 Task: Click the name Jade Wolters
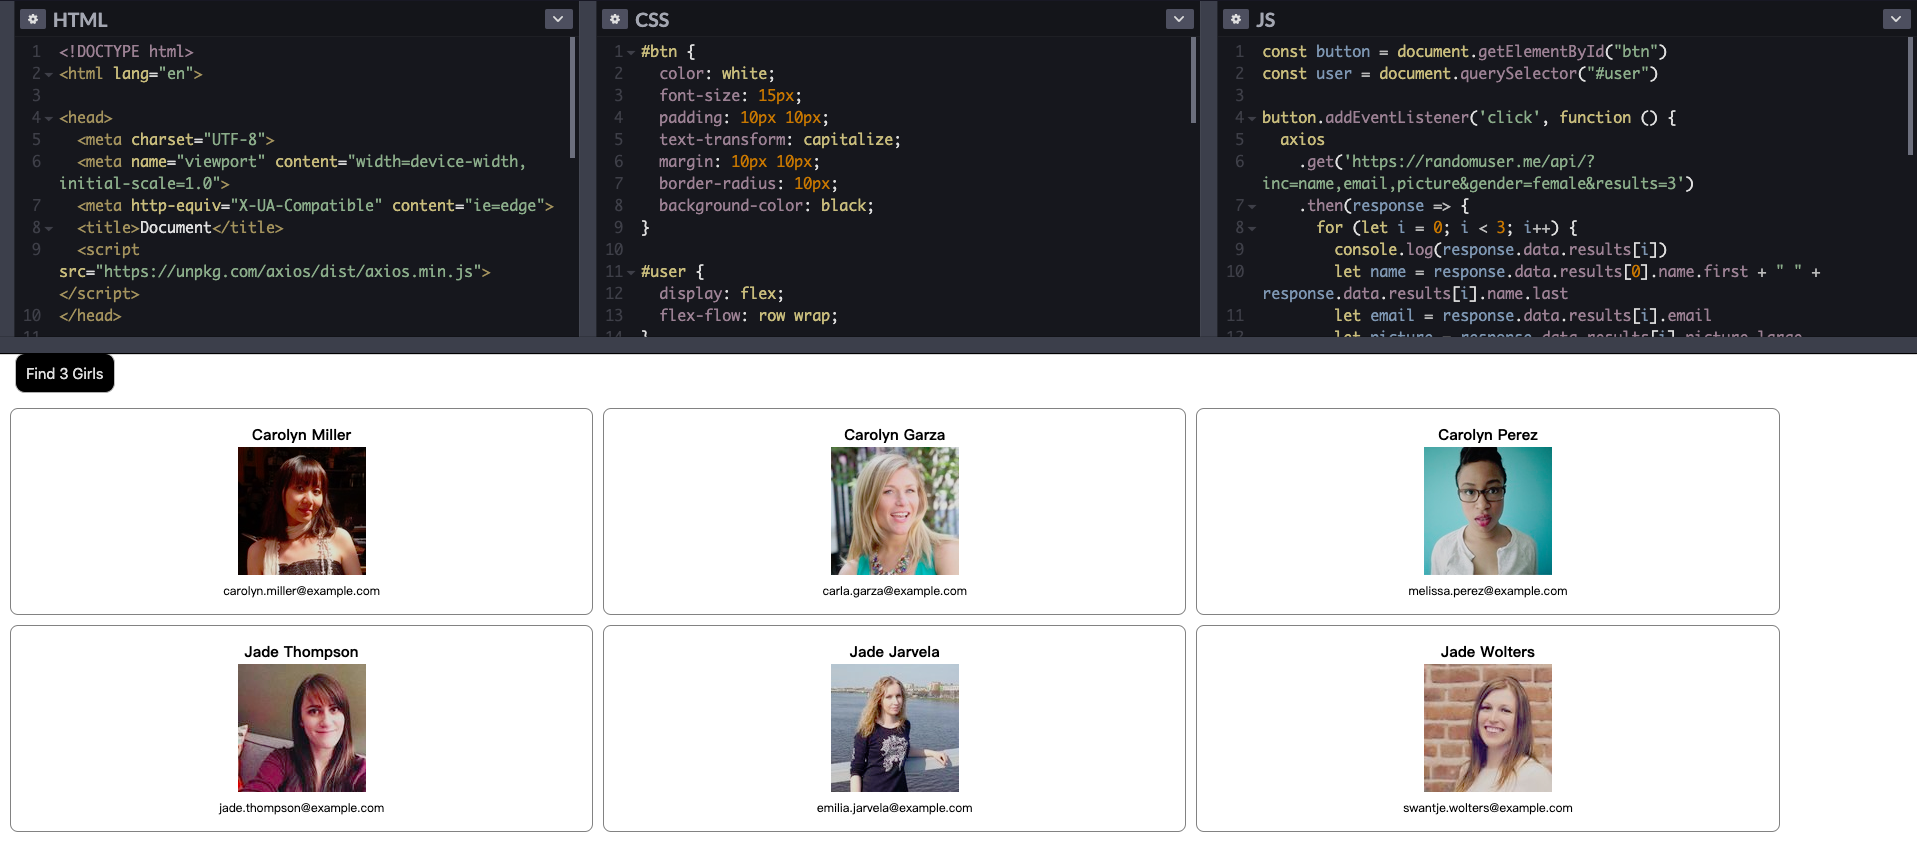point(1488,652)
